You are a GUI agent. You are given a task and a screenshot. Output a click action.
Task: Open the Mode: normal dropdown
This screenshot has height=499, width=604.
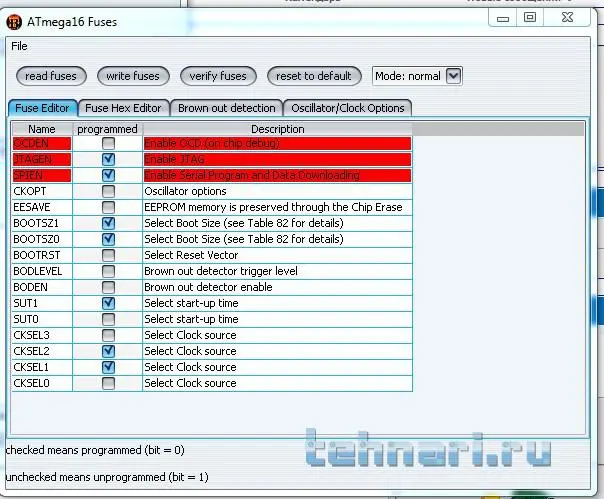pyautogui.click(x=417, y=76)
